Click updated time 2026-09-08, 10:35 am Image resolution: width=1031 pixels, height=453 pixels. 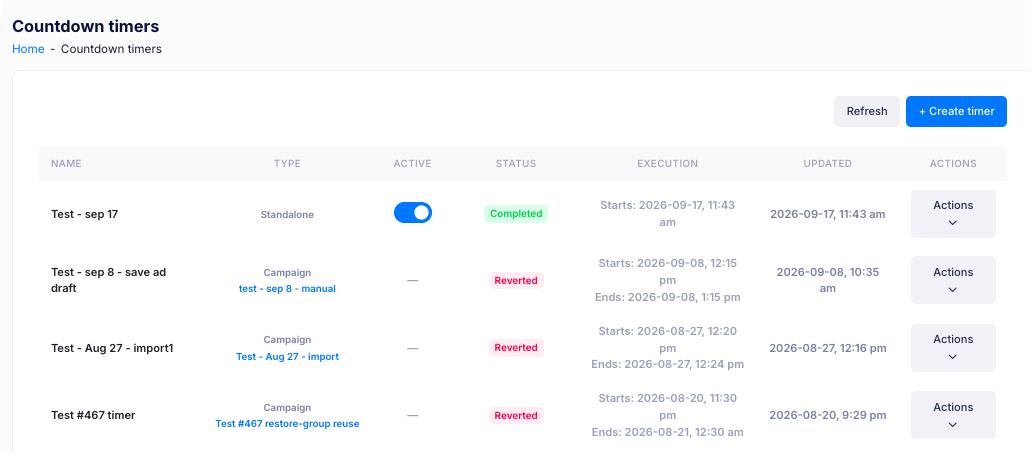(828, 280)
